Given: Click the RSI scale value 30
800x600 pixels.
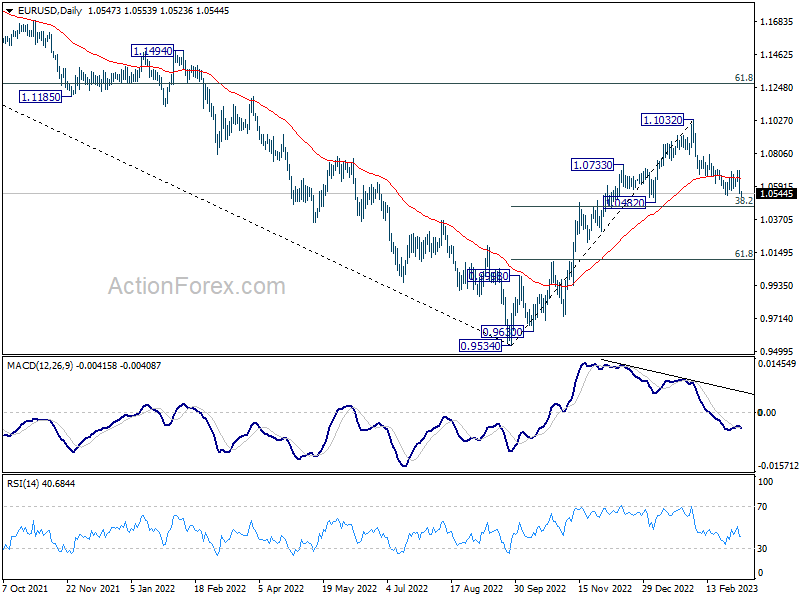Looking at the screenshot, I should point(762,548).
